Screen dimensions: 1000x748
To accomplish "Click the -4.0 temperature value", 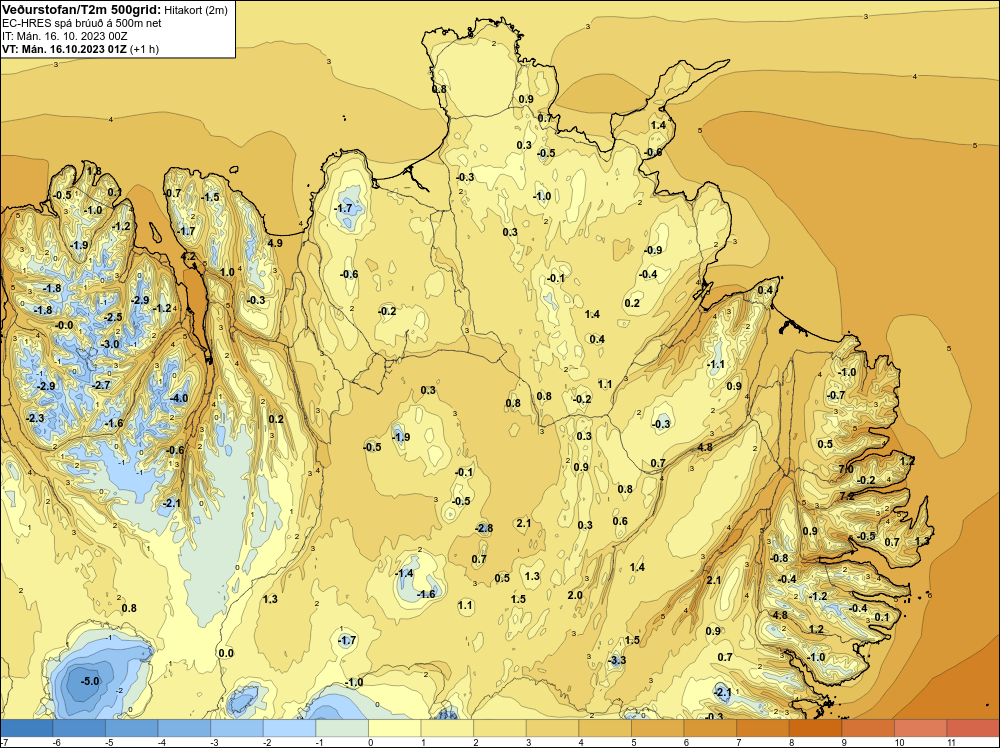I will point(179,398).
